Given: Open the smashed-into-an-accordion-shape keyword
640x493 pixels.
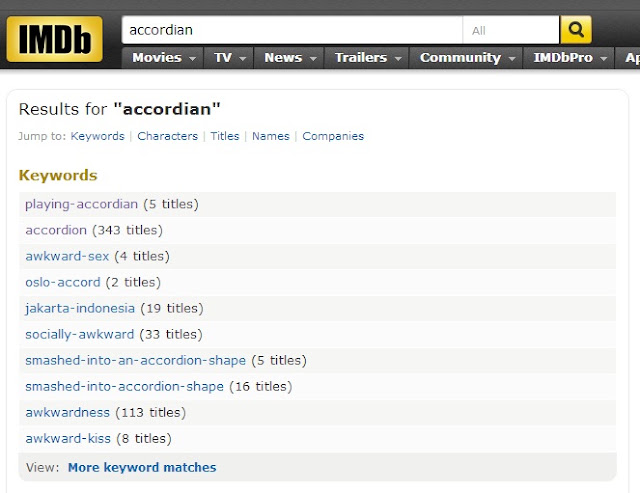Looking at the screenshot, I should point(136,360).
